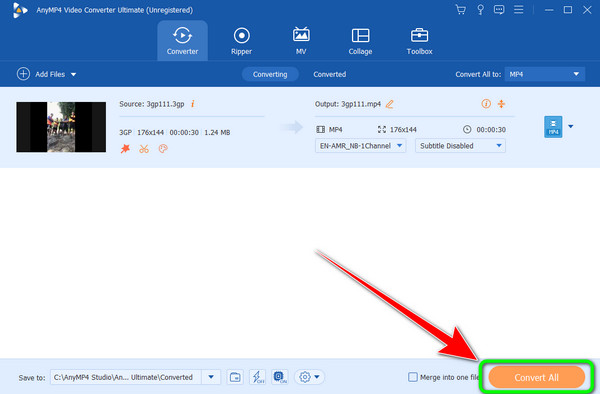The image size is (600, 394).
Task: Open the Toolbox tab
Action: pyautogui.click(x=419, y=41)
